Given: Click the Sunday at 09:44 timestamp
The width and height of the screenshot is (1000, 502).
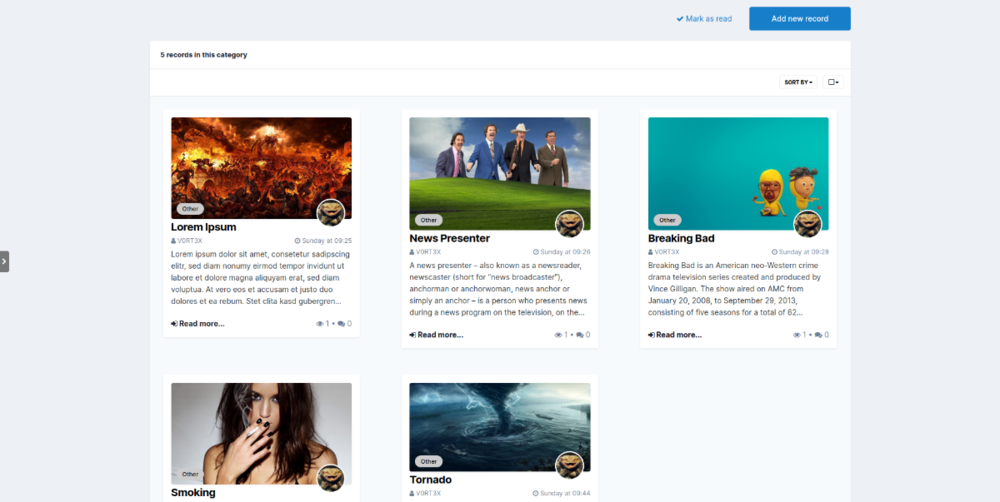Looking at the screenshot, I should click(562, 494).
